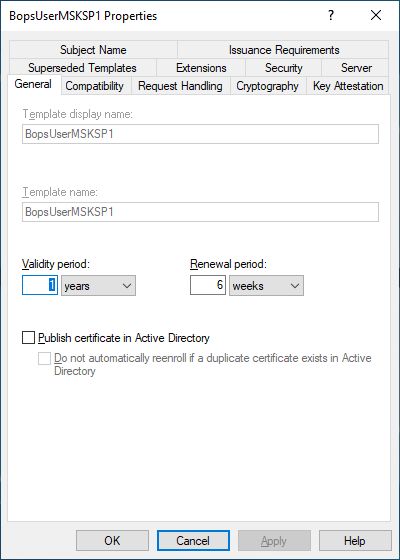Open the Subject Name tab

tap(93, 50)
